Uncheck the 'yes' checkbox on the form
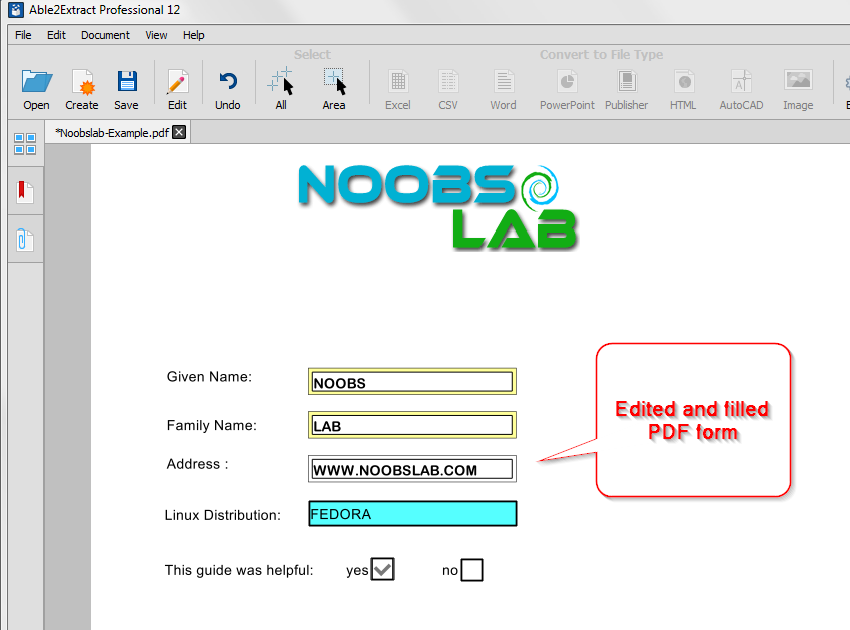 pos(383,568)
